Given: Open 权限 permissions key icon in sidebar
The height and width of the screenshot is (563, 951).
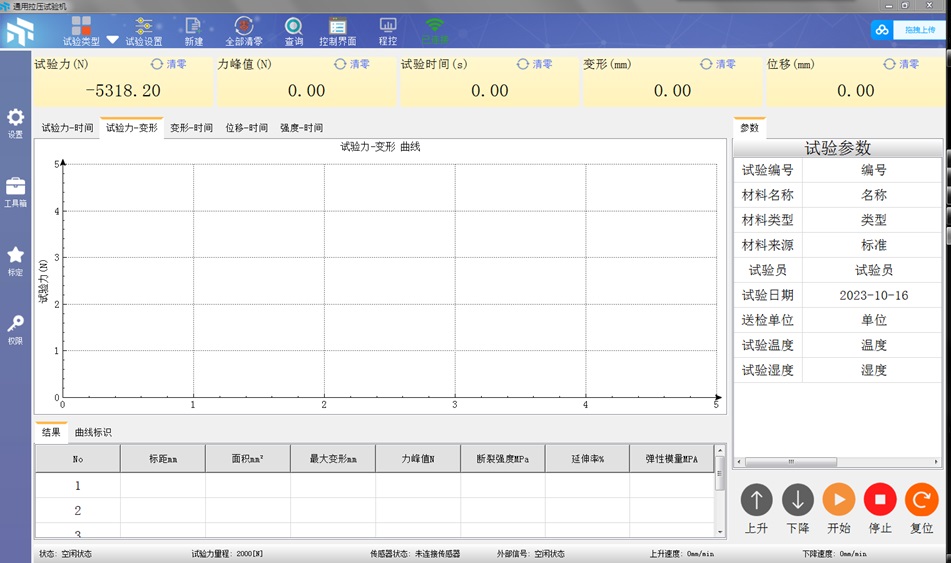Looking at the screenshot, I should 15,329.
